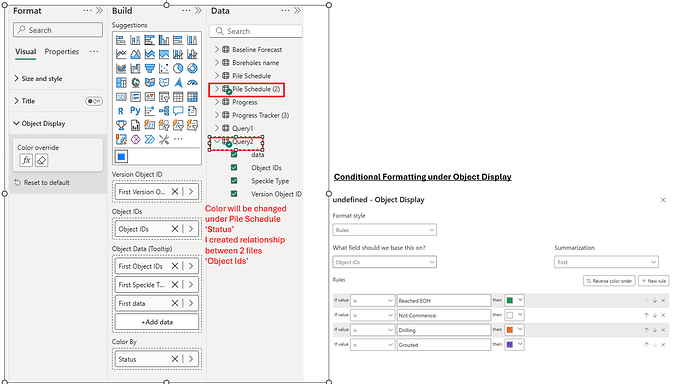Click the eraser icon under Color override
This screenshot has height=384, width=690.
41,161
